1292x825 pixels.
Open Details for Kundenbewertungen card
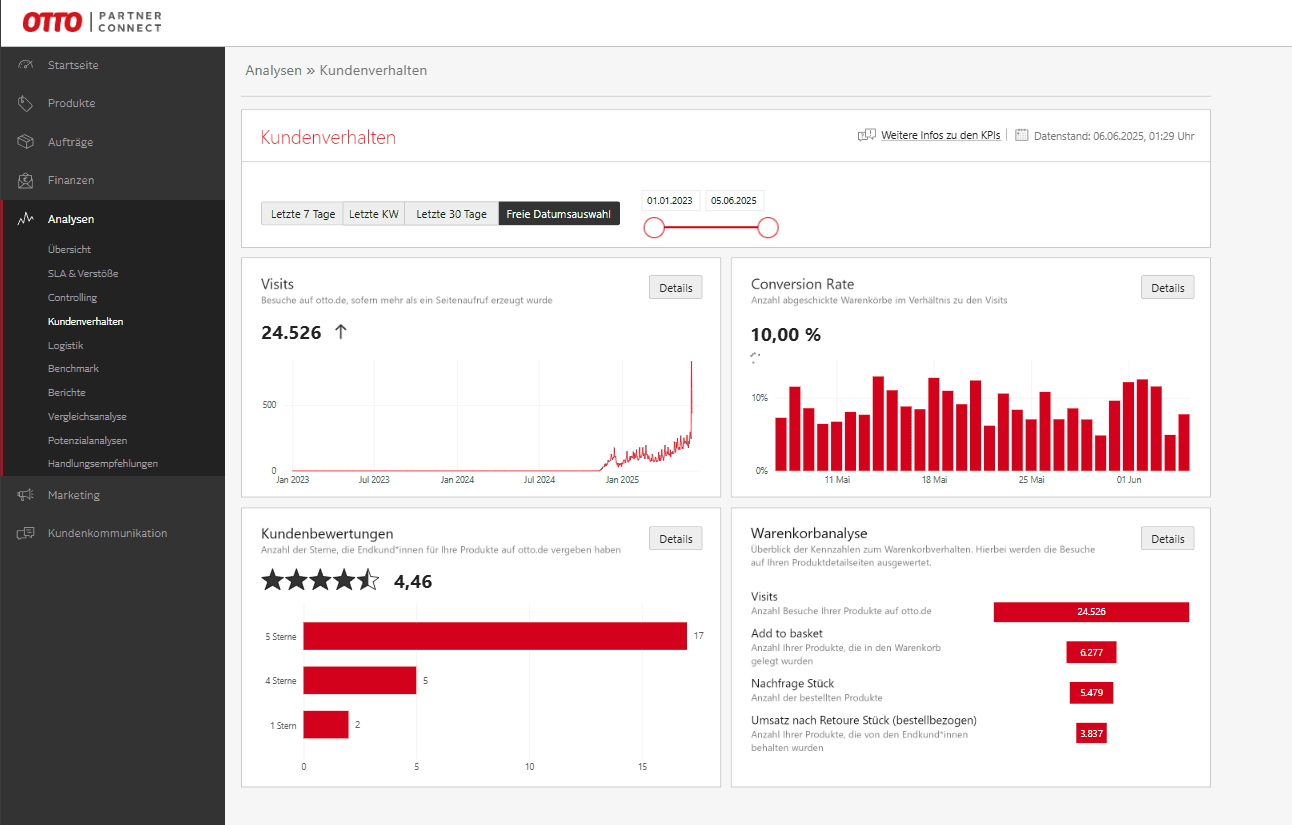676,538
